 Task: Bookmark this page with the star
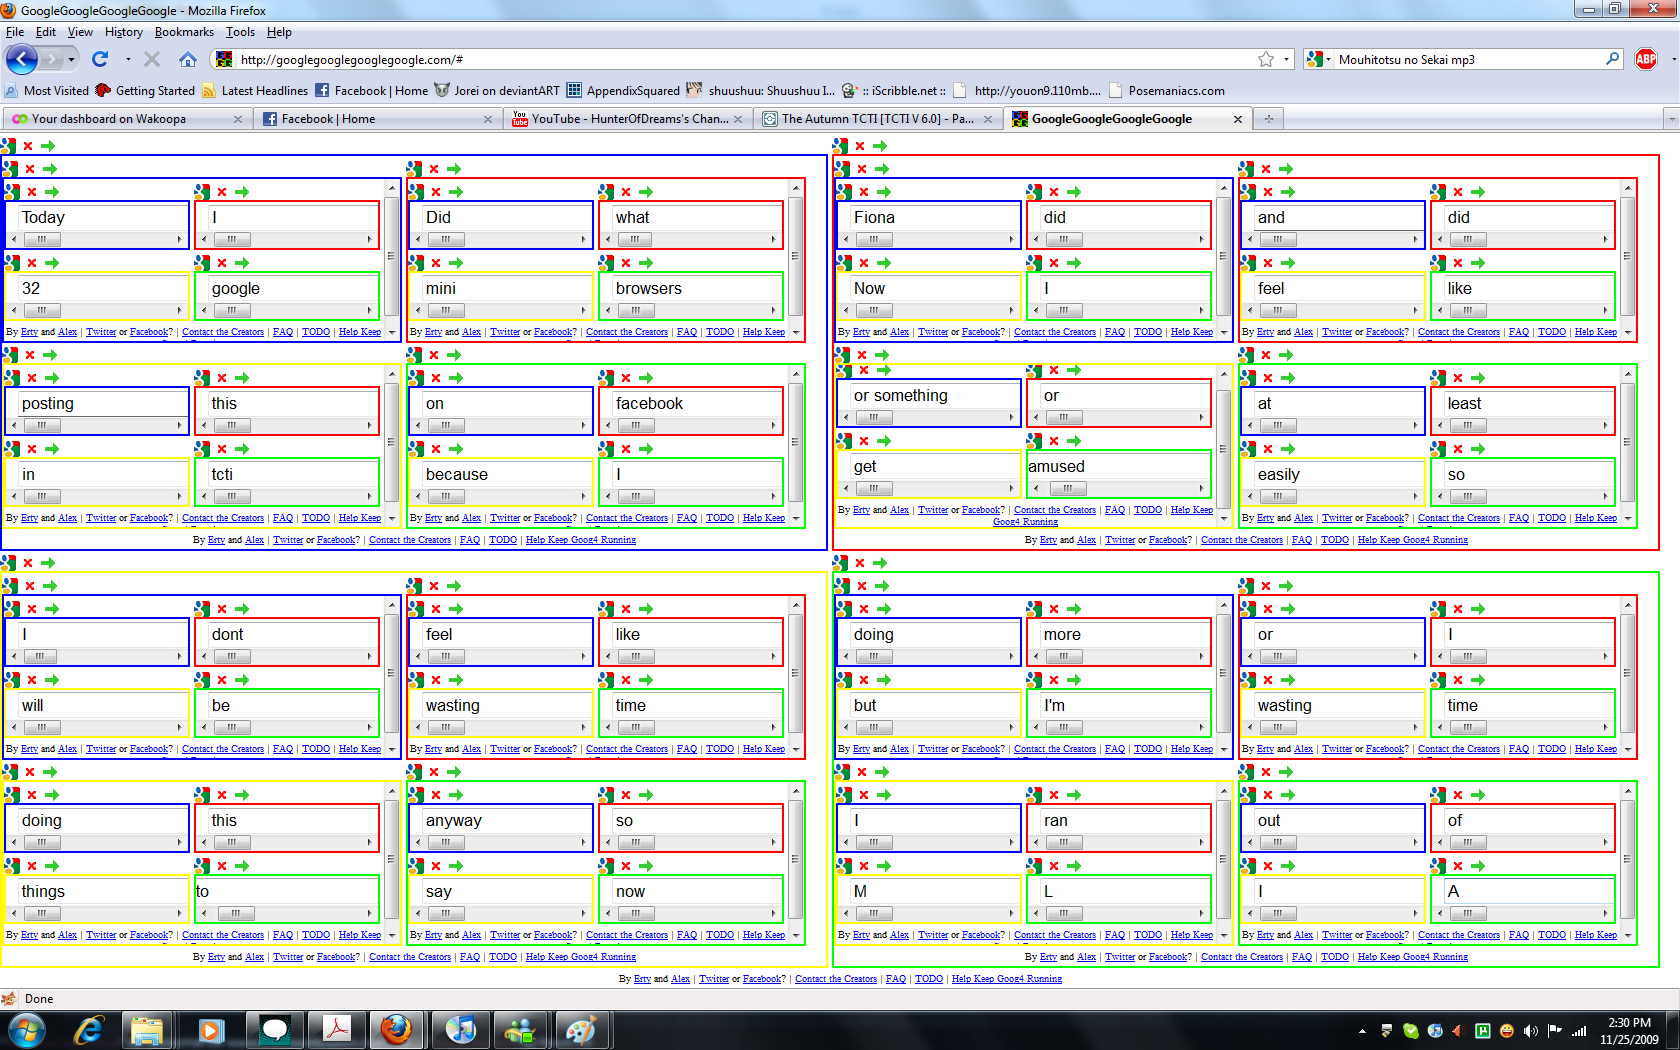tap(1266, 59)
